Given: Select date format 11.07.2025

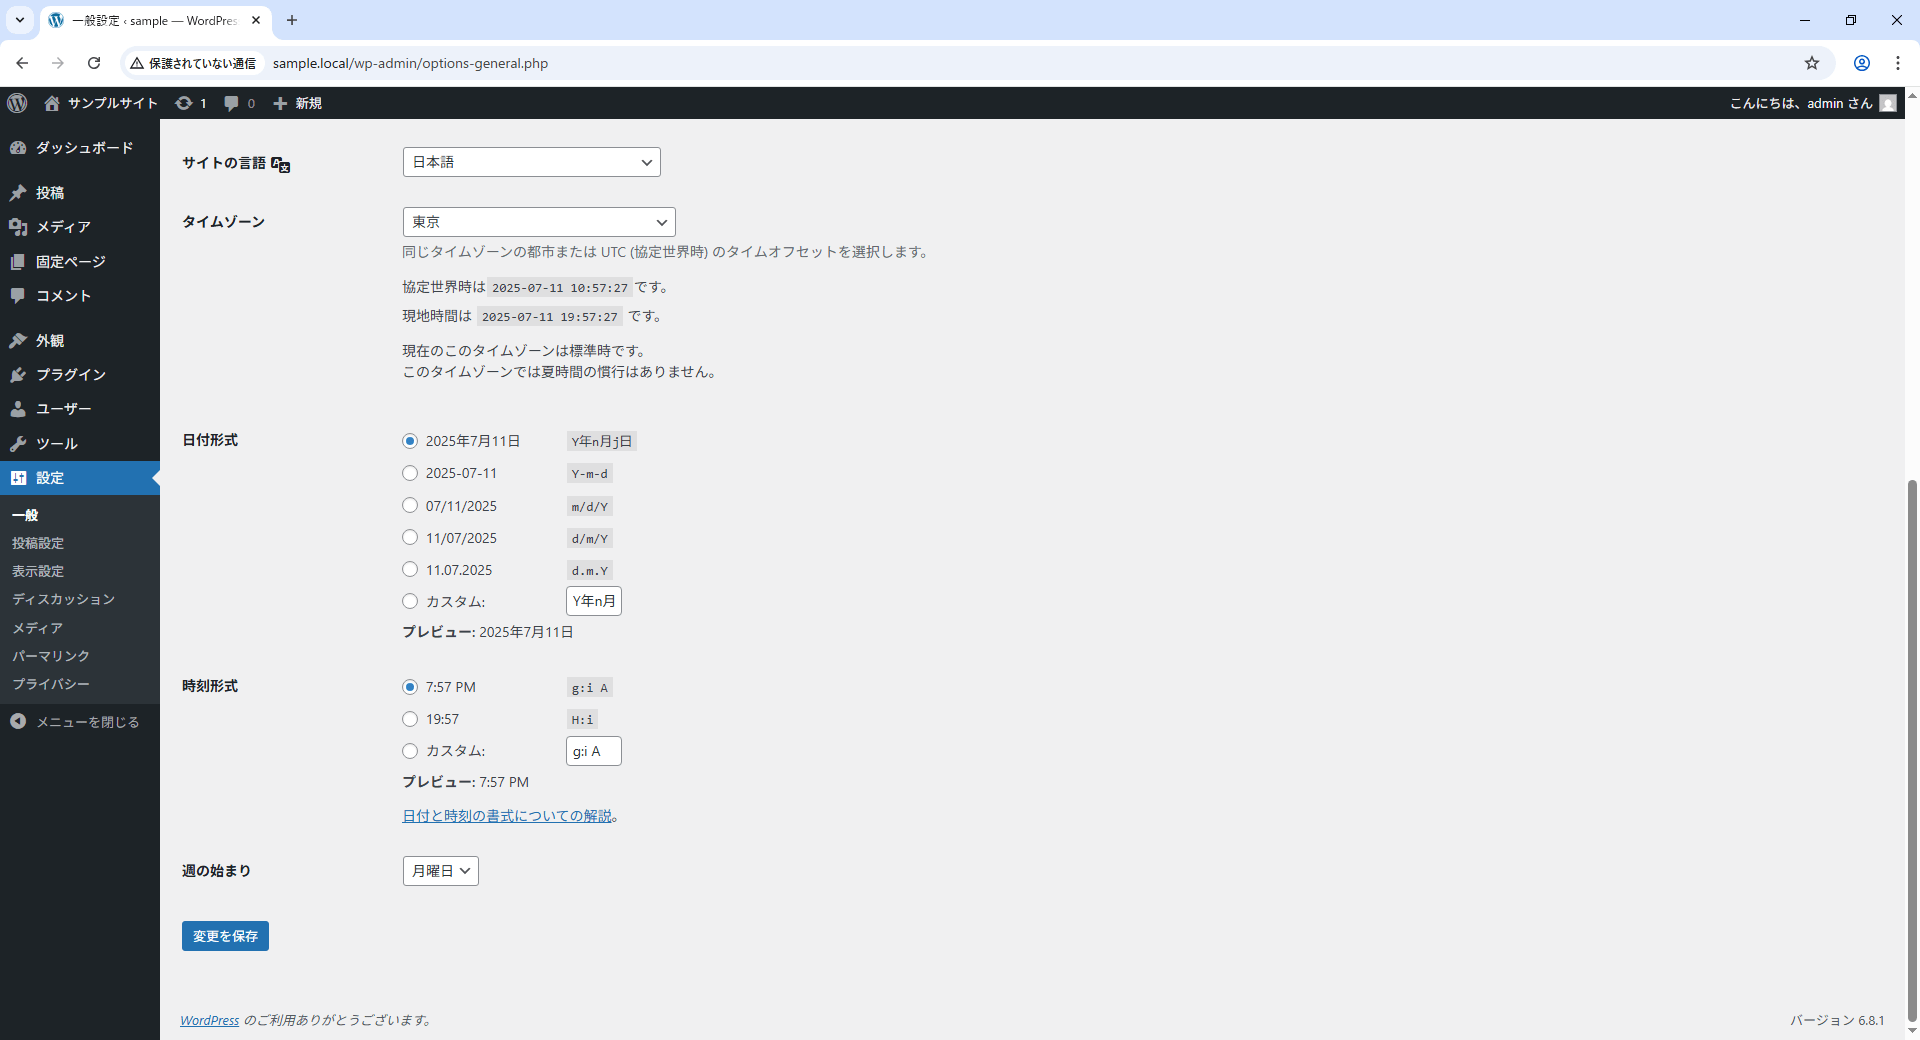Looking at the screenshot, I should point(410,569).
